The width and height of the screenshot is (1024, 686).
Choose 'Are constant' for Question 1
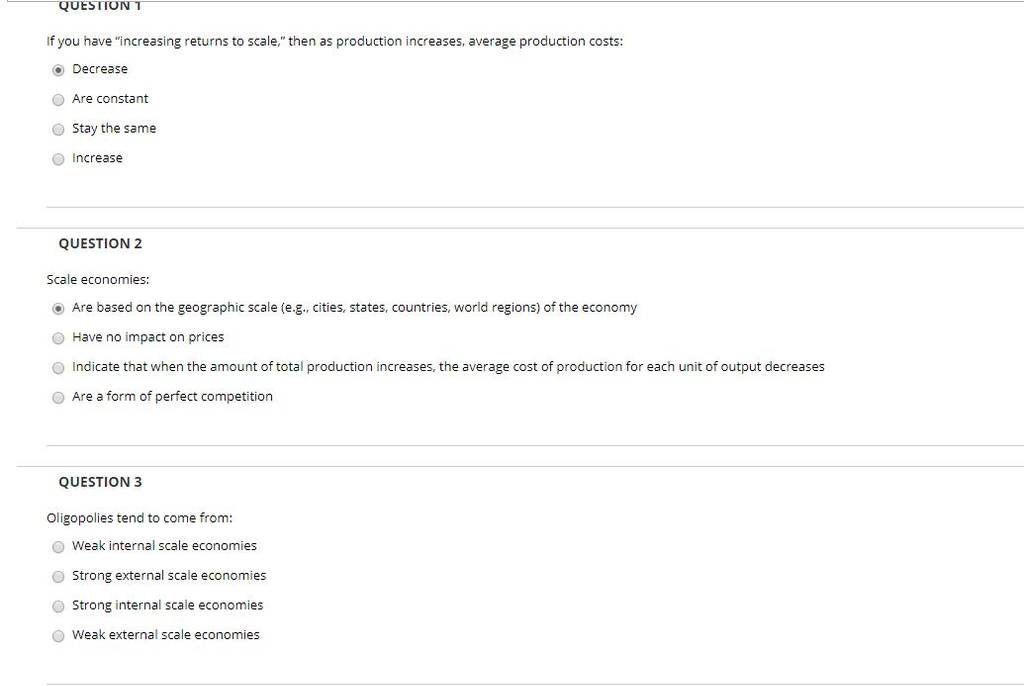point(58,99)
